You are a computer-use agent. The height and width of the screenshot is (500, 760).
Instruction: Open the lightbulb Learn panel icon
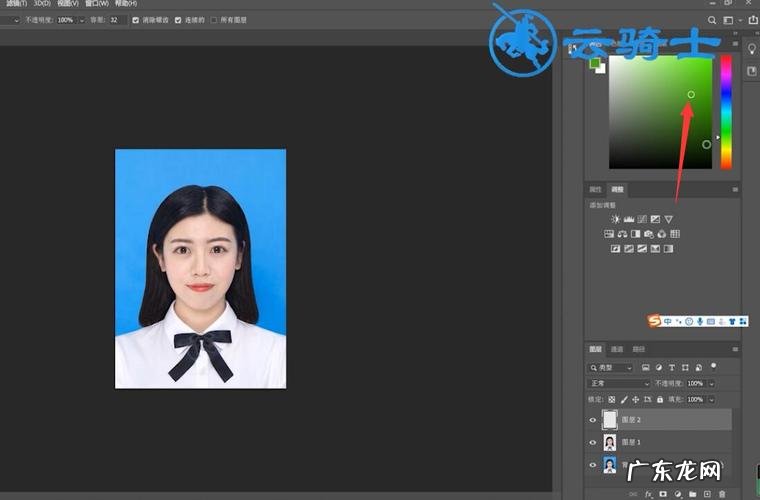[752, 49]
